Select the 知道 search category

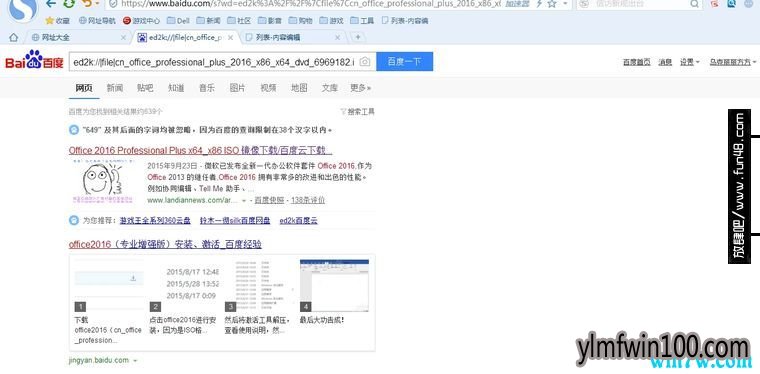(x=176, y=88)
